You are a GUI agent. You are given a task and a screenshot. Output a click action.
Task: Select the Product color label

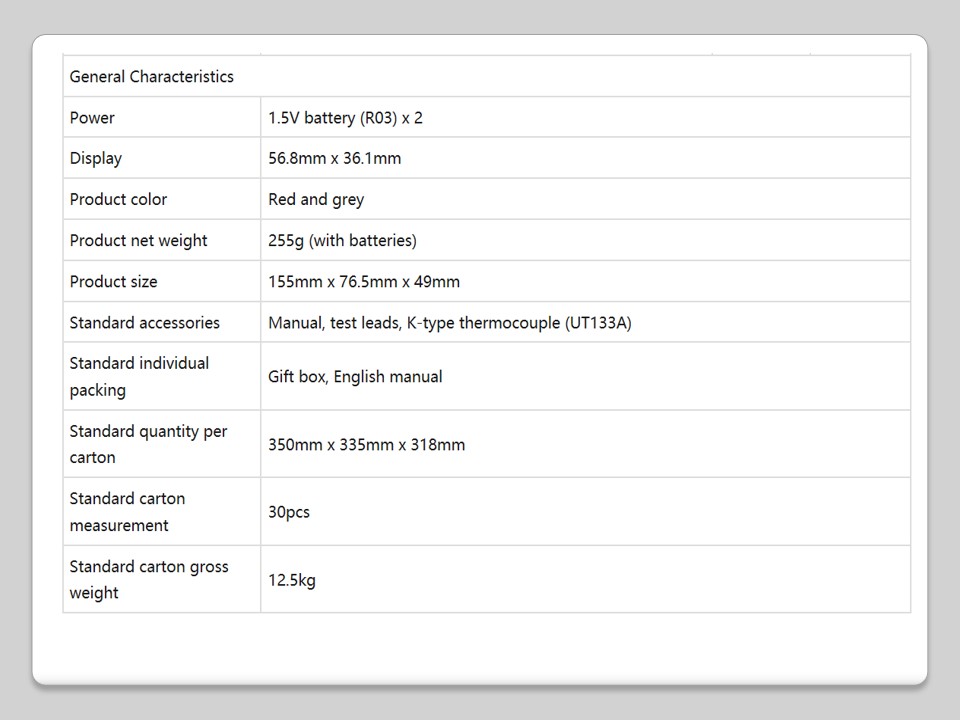(118, 199)
